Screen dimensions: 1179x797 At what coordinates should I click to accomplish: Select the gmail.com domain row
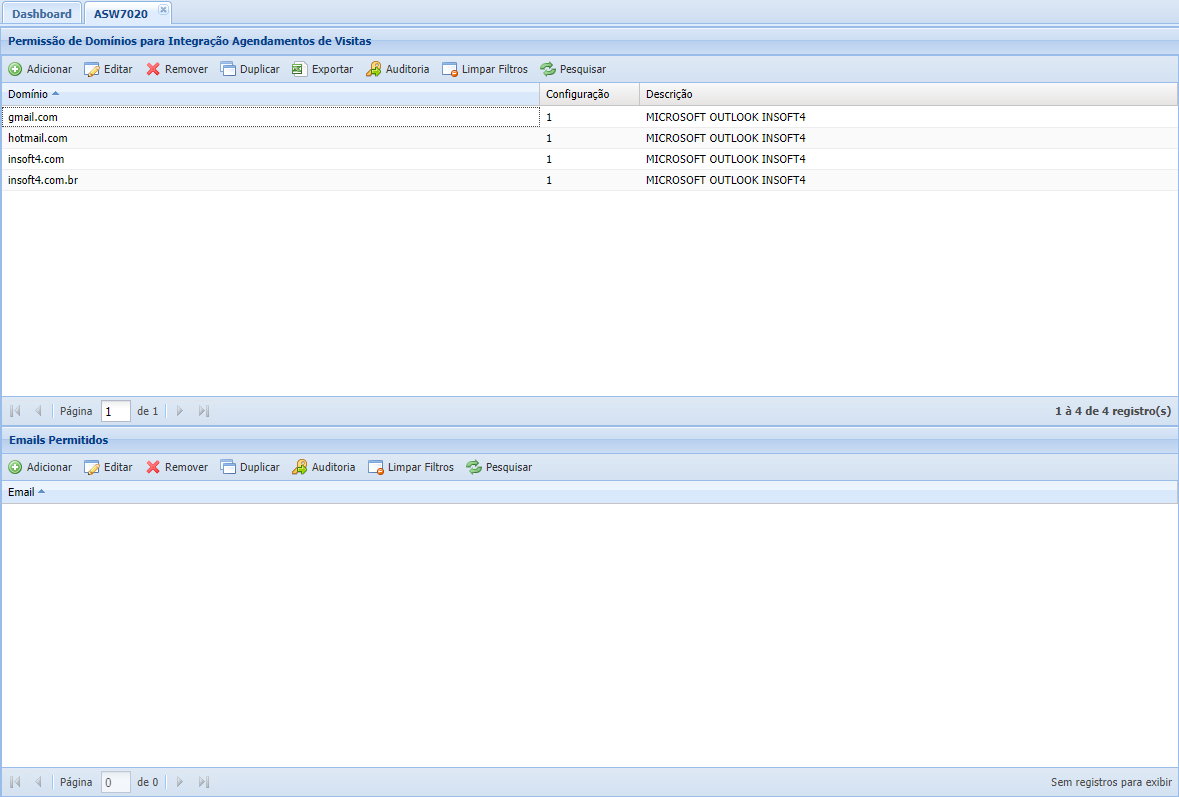tap(590, 117)
